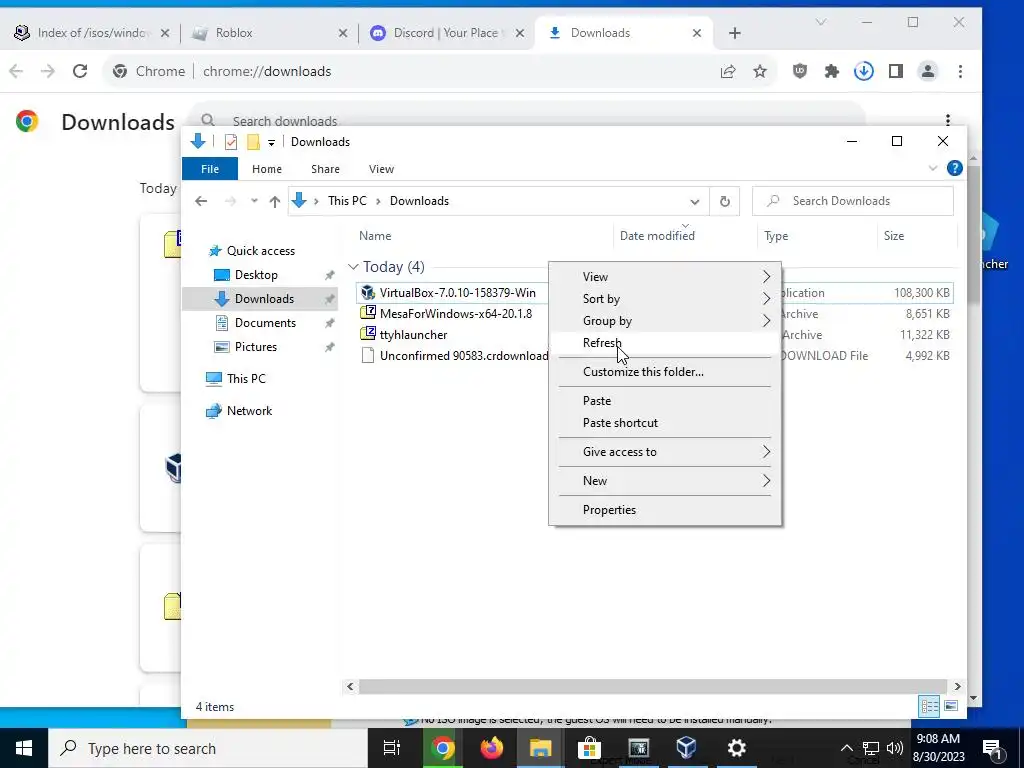Screen dimensions: 1024x768
Task: Select Customize this folder...
Action: [665, 372]
